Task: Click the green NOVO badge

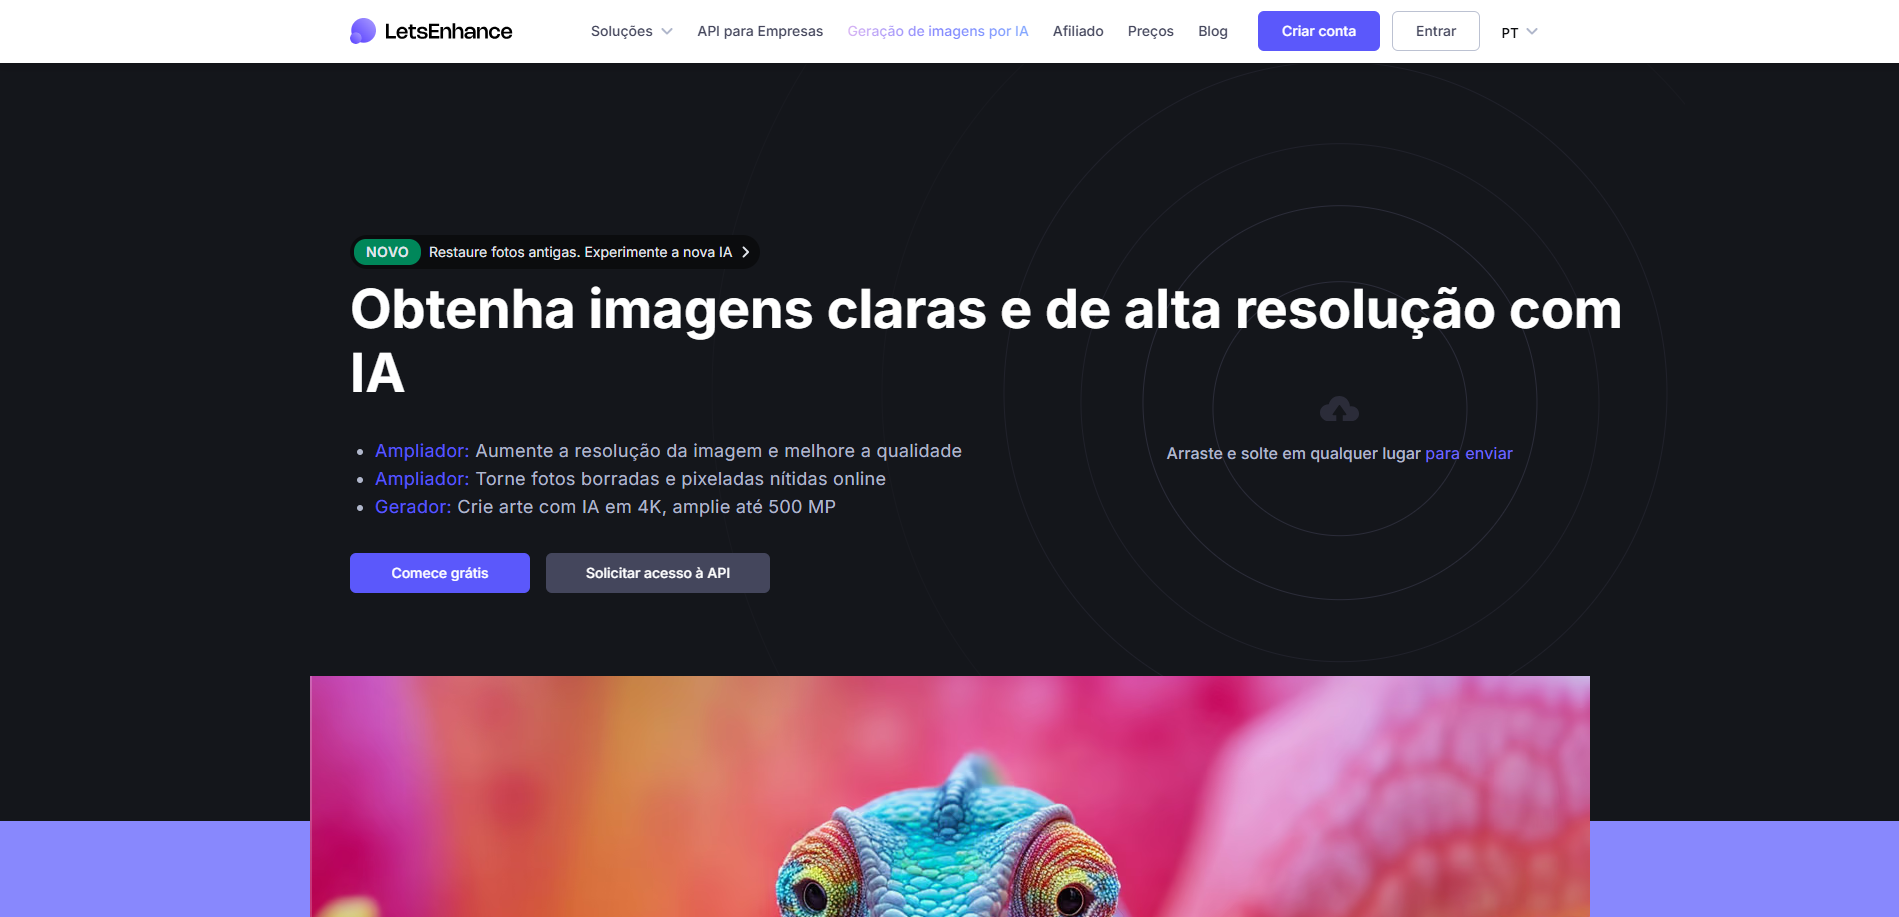Action: coord(387,252)
